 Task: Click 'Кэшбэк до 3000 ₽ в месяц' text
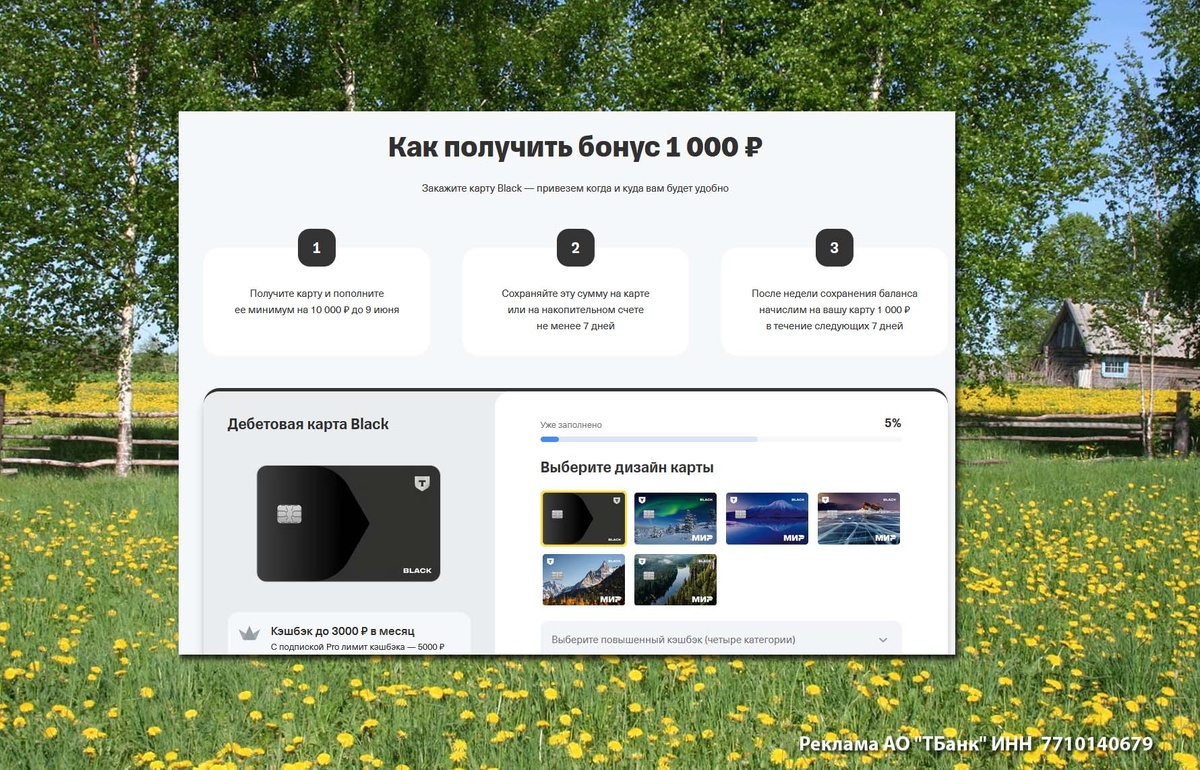[342, 631]
